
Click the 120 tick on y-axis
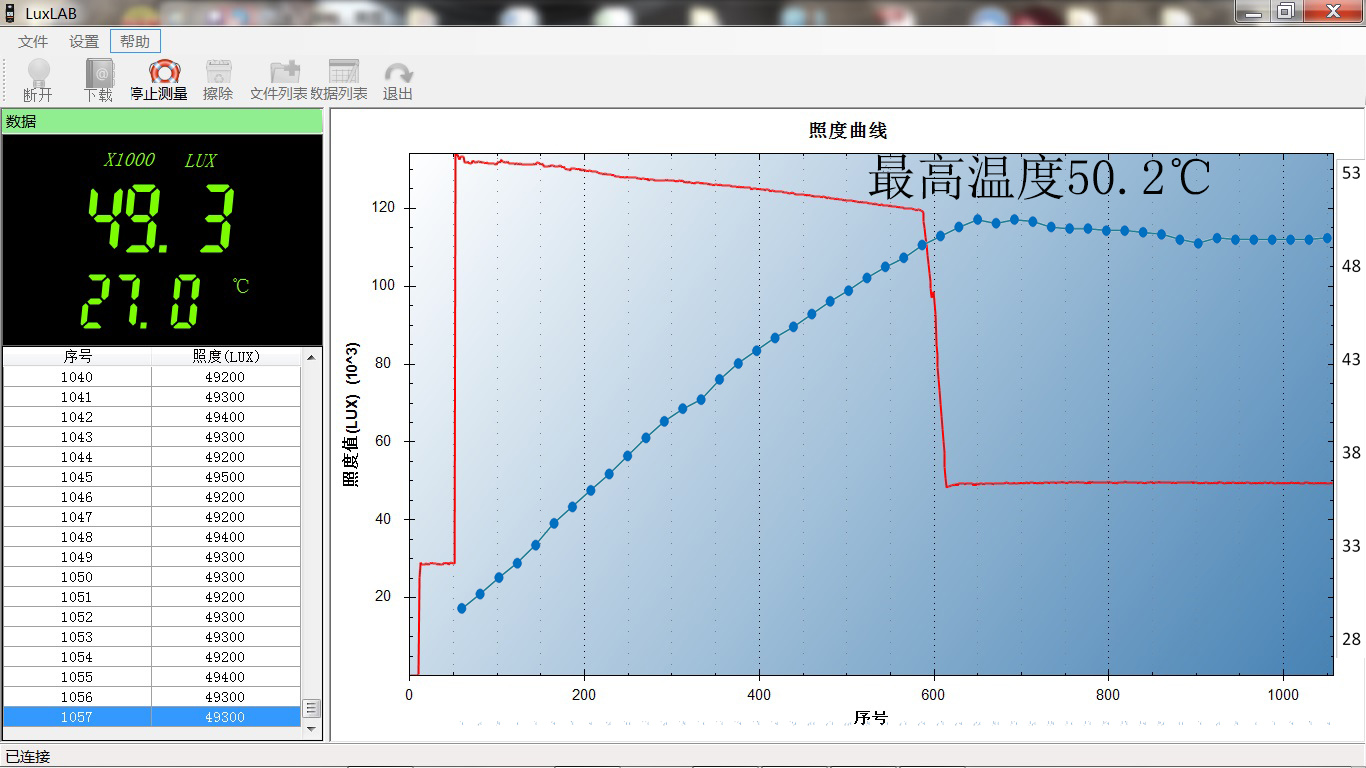pos(385,208)
